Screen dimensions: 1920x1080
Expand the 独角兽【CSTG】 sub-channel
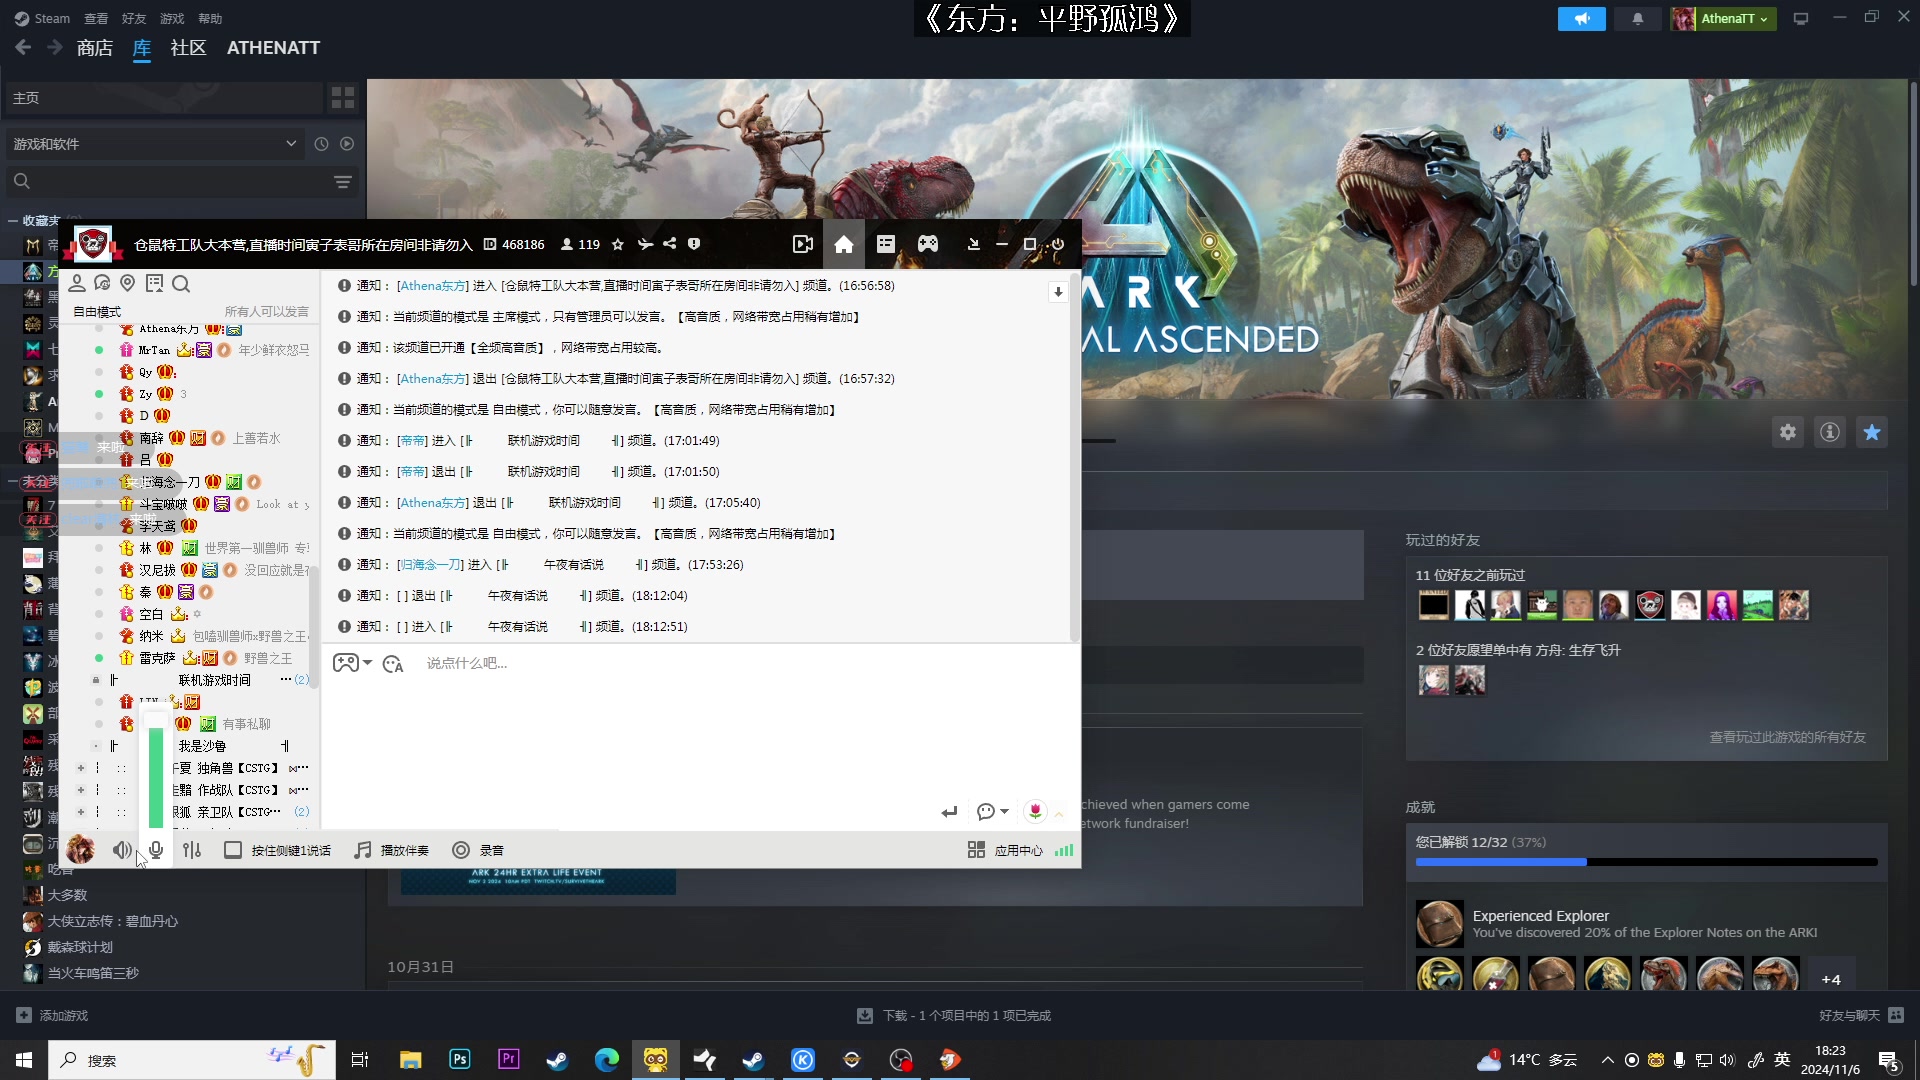(x=81, y=768)
